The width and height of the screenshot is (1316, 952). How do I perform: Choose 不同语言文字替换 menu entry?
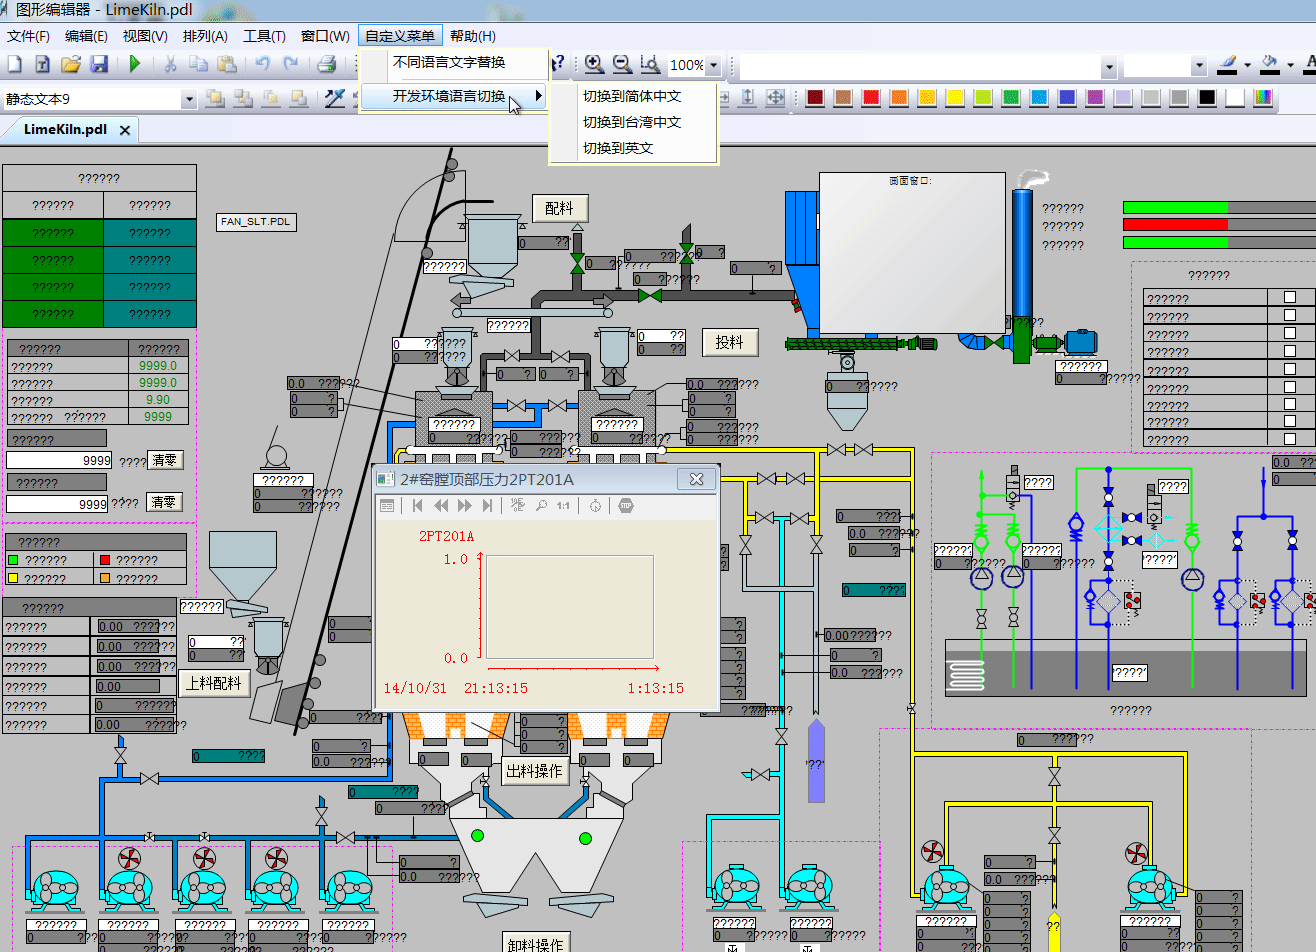pos(449,62)
